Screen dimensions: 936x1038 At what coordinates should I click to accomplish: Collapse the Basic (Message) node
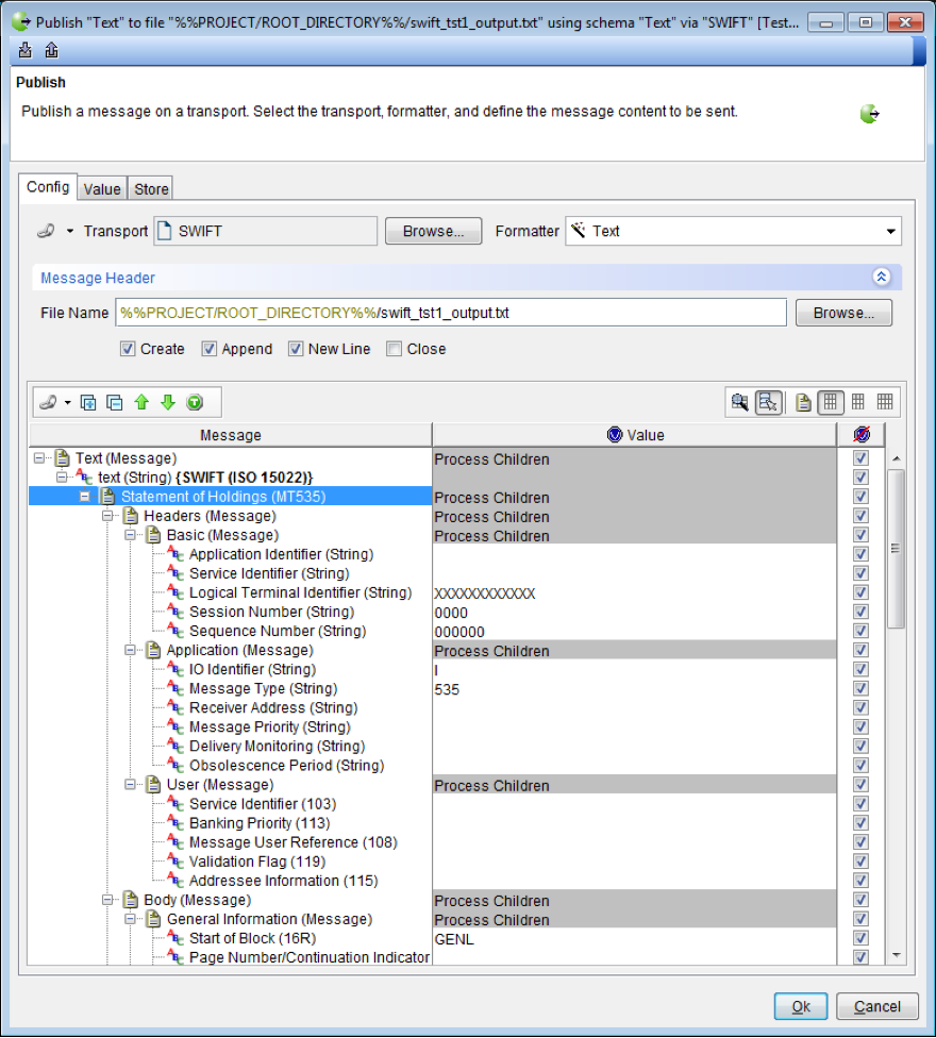tap(130, 535)
